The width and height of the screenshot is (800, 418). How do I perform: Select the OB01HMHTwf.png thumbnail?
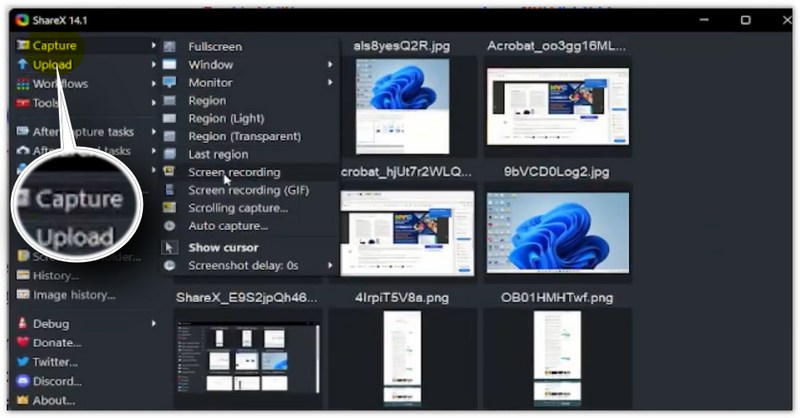tap(558, 358)
